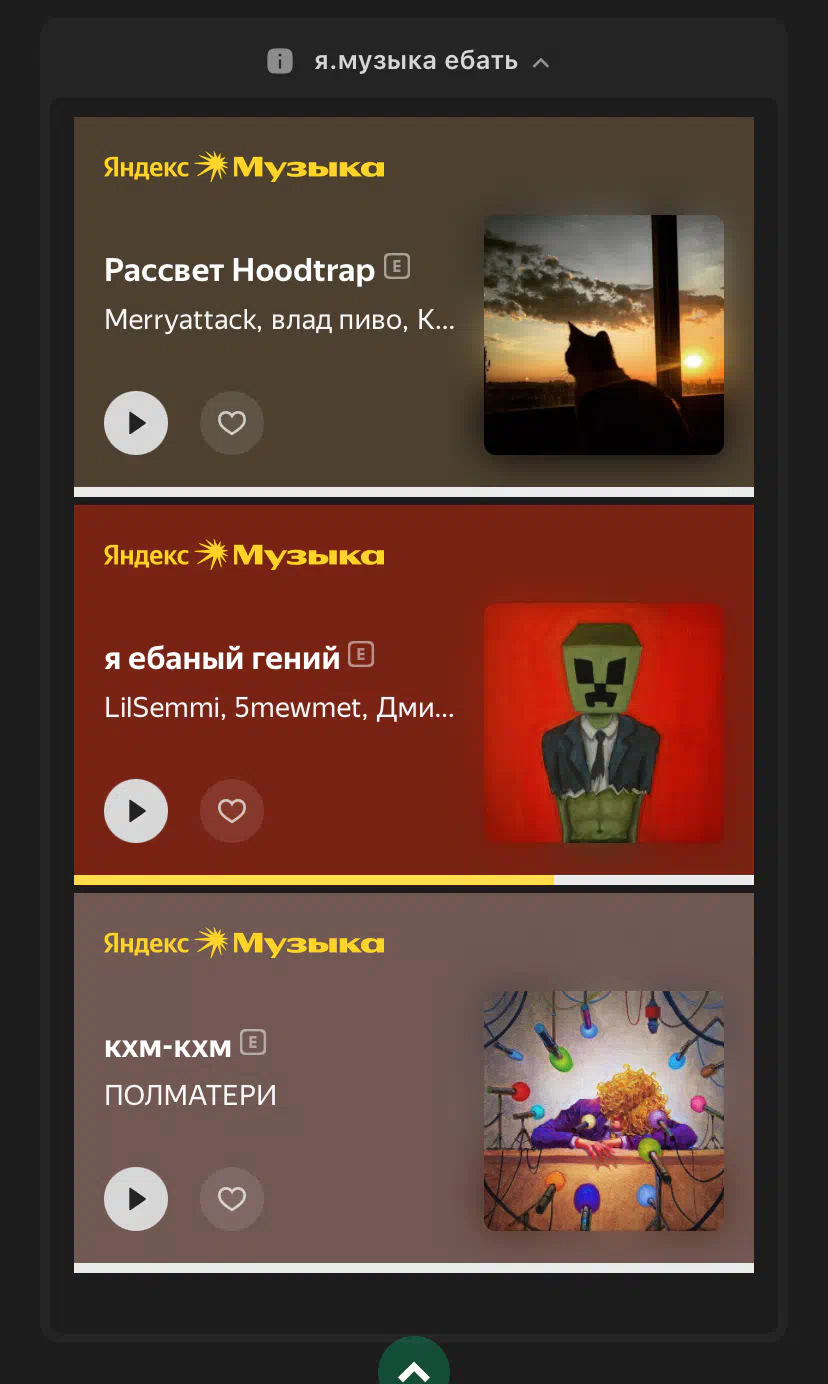Play the кхм-кхм track
This screenshot has width=828, height=1384.
(x=136, y=1199)
